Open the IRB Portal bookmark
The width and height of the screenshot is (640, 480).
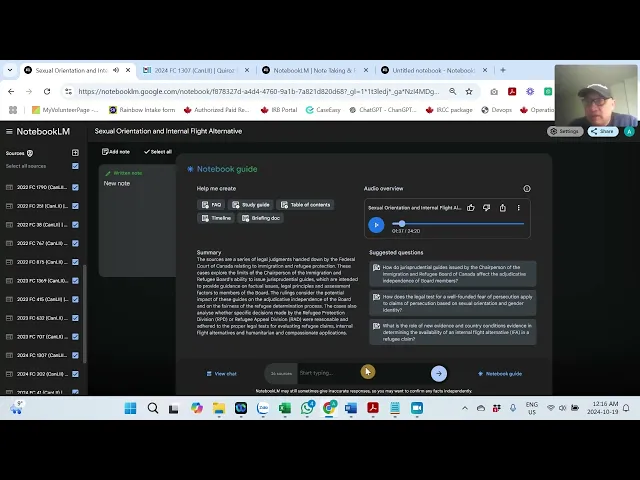pyautogui.click(x=279, y=110)
